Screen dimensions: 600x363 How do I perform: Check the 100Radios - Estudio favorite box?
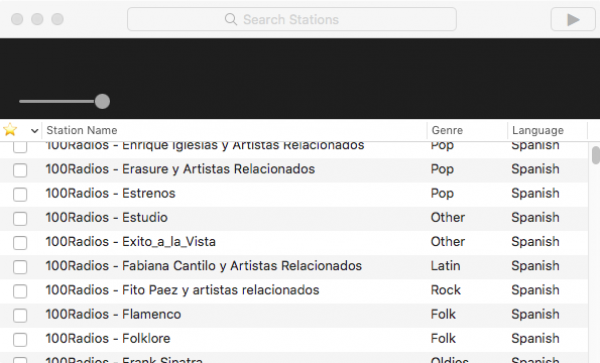pos(20,218)
